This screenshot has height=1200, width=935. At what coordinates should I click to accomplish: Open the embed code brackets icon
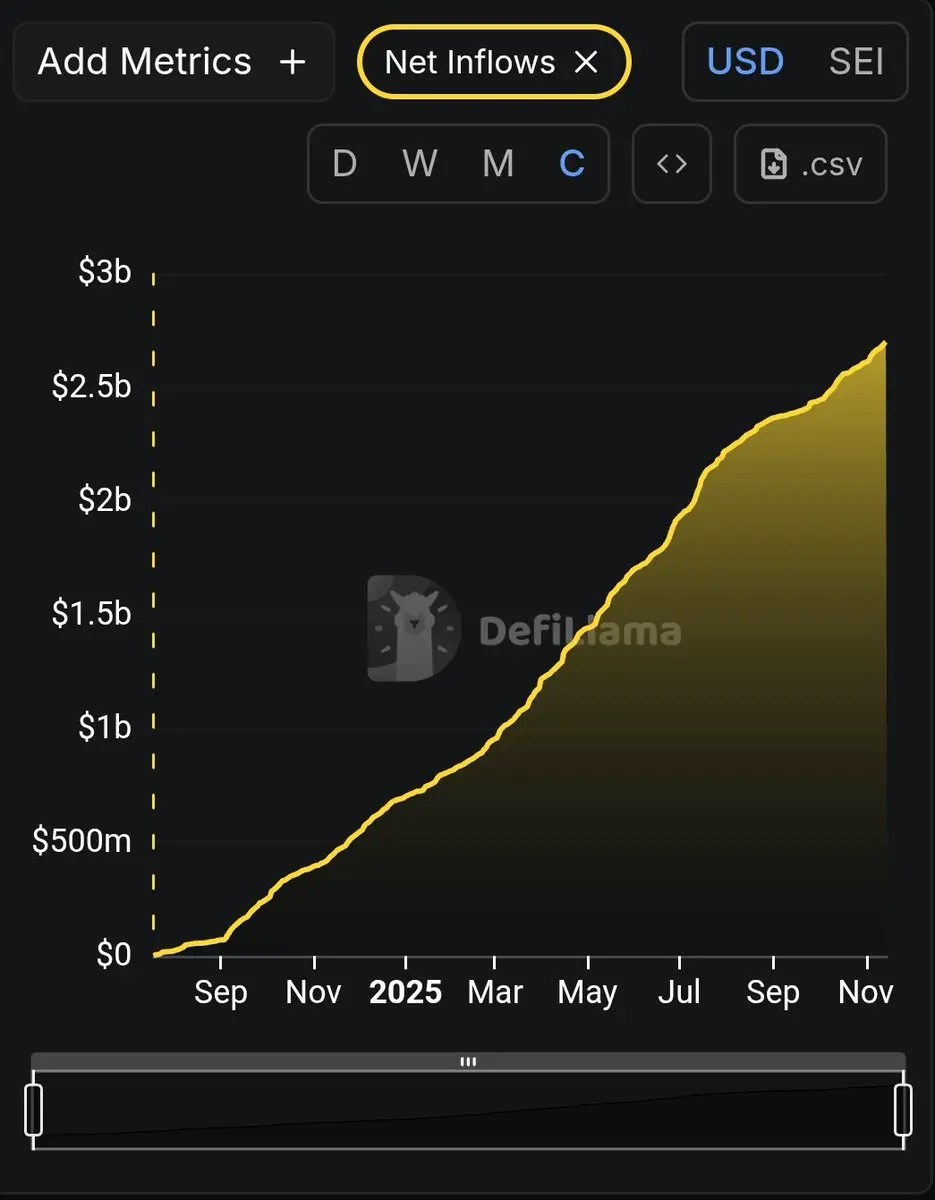click(x=671, y=163)
